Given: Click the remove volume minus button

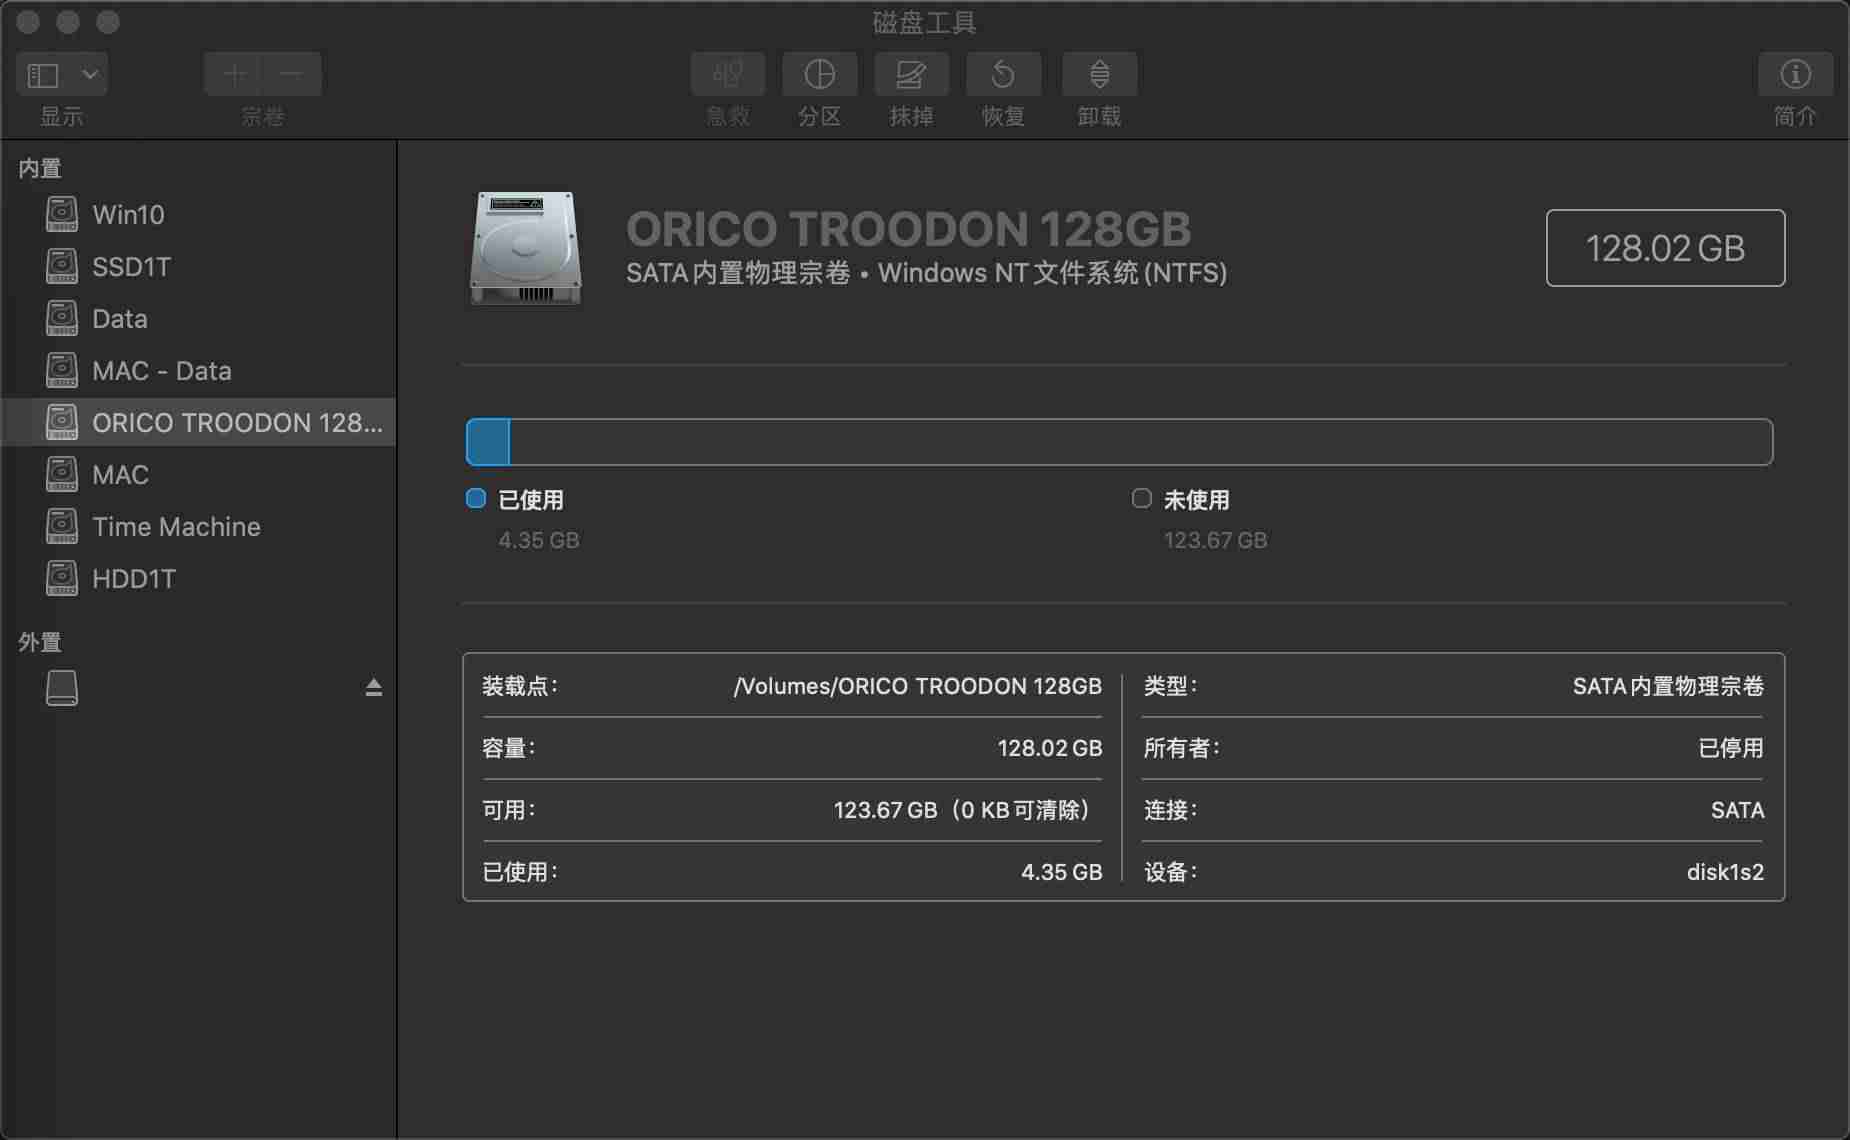Looking at the screenshot, I should coord(291,74).
